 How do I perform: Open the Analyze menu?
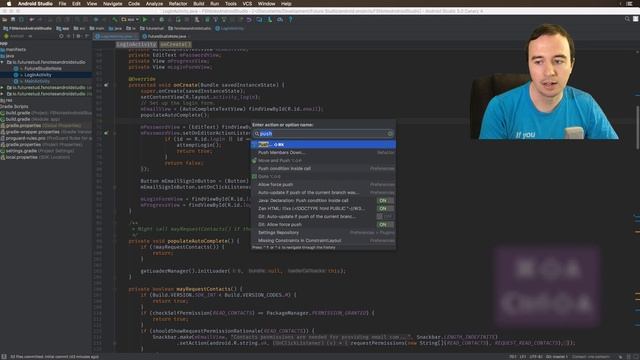tap(154, 4)
